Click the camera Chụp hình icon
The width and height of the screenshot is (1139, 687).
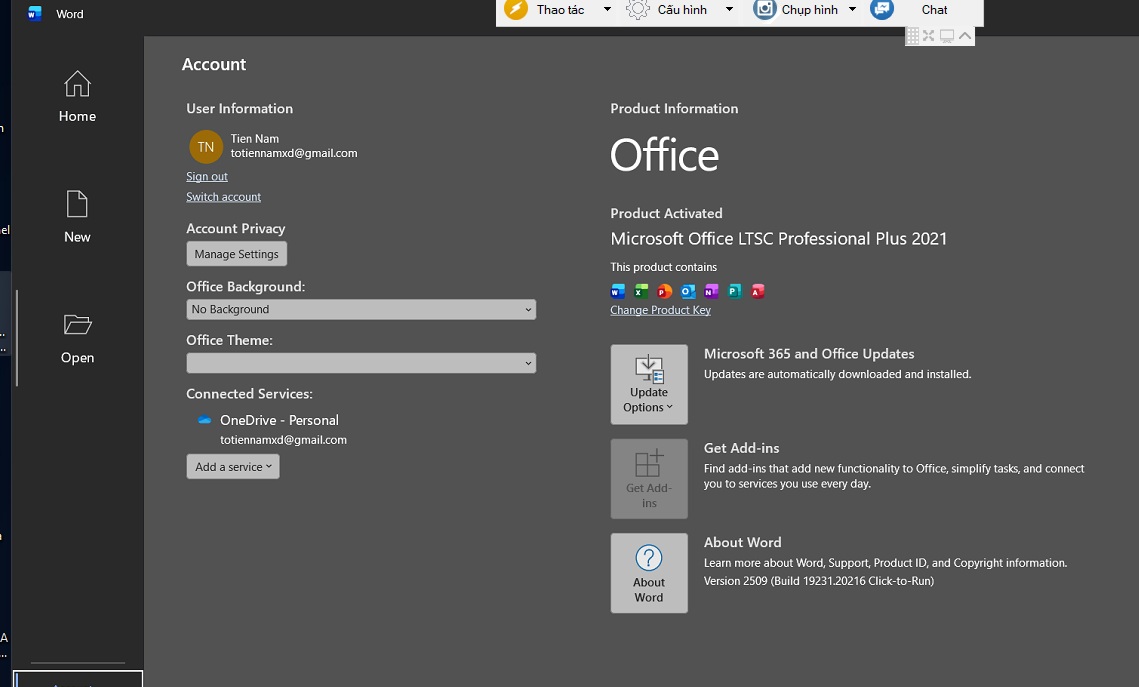coord(764,9)
